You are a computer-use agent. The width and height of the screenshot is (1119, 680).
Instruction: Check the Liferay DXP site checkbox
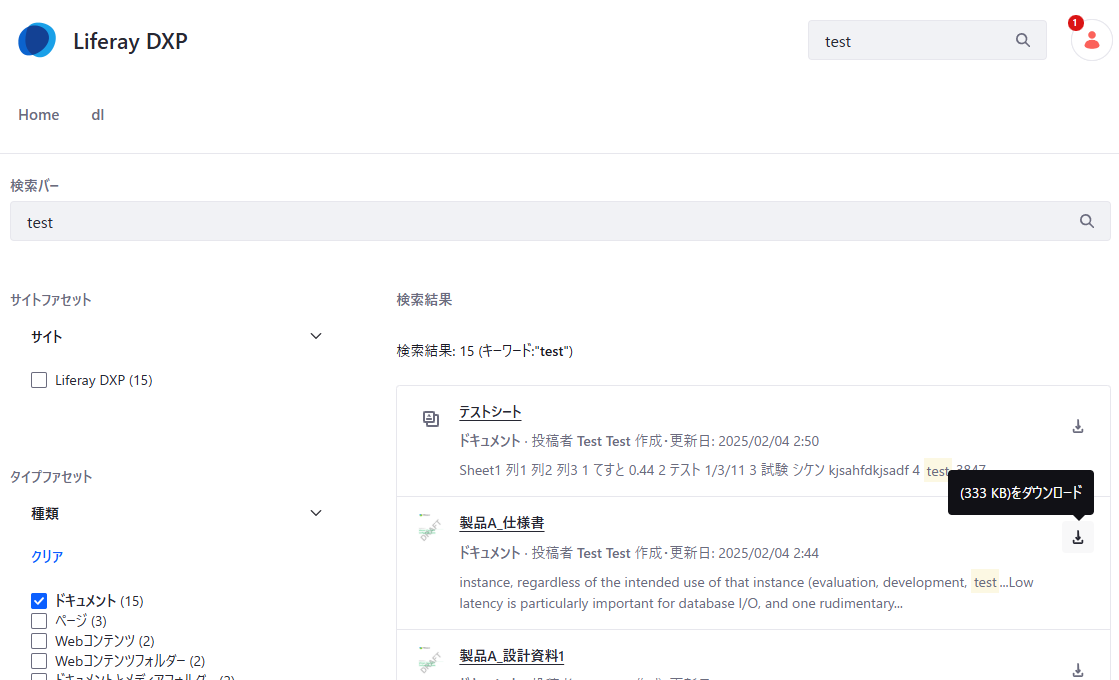[x=39, y=380]
